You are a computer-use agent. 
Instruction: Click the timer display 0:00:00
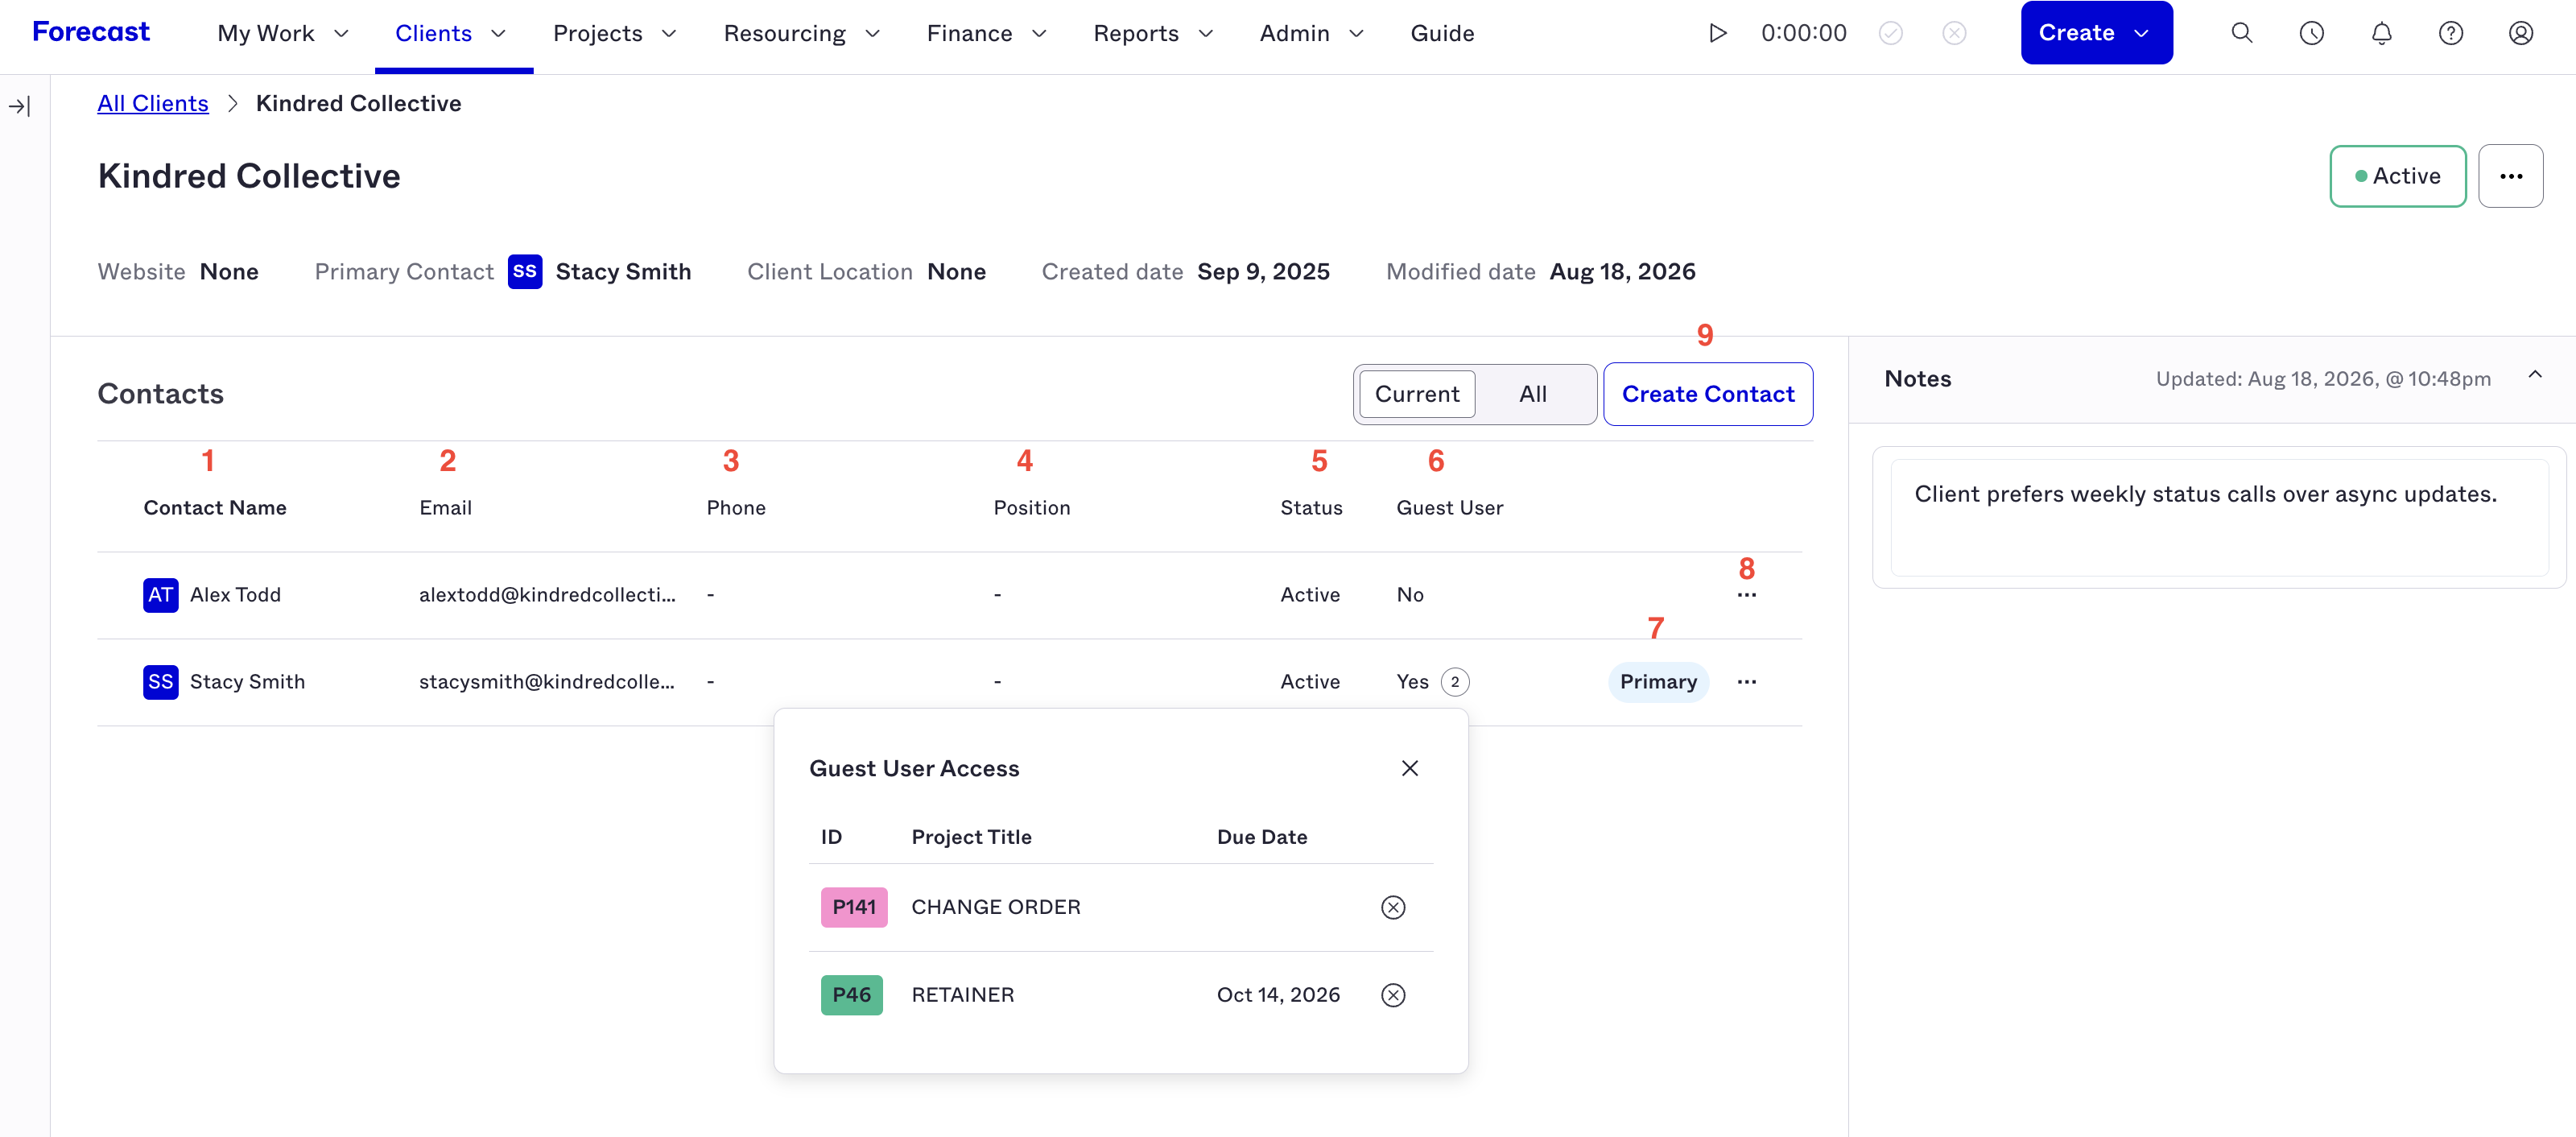tap(1803, 33)
